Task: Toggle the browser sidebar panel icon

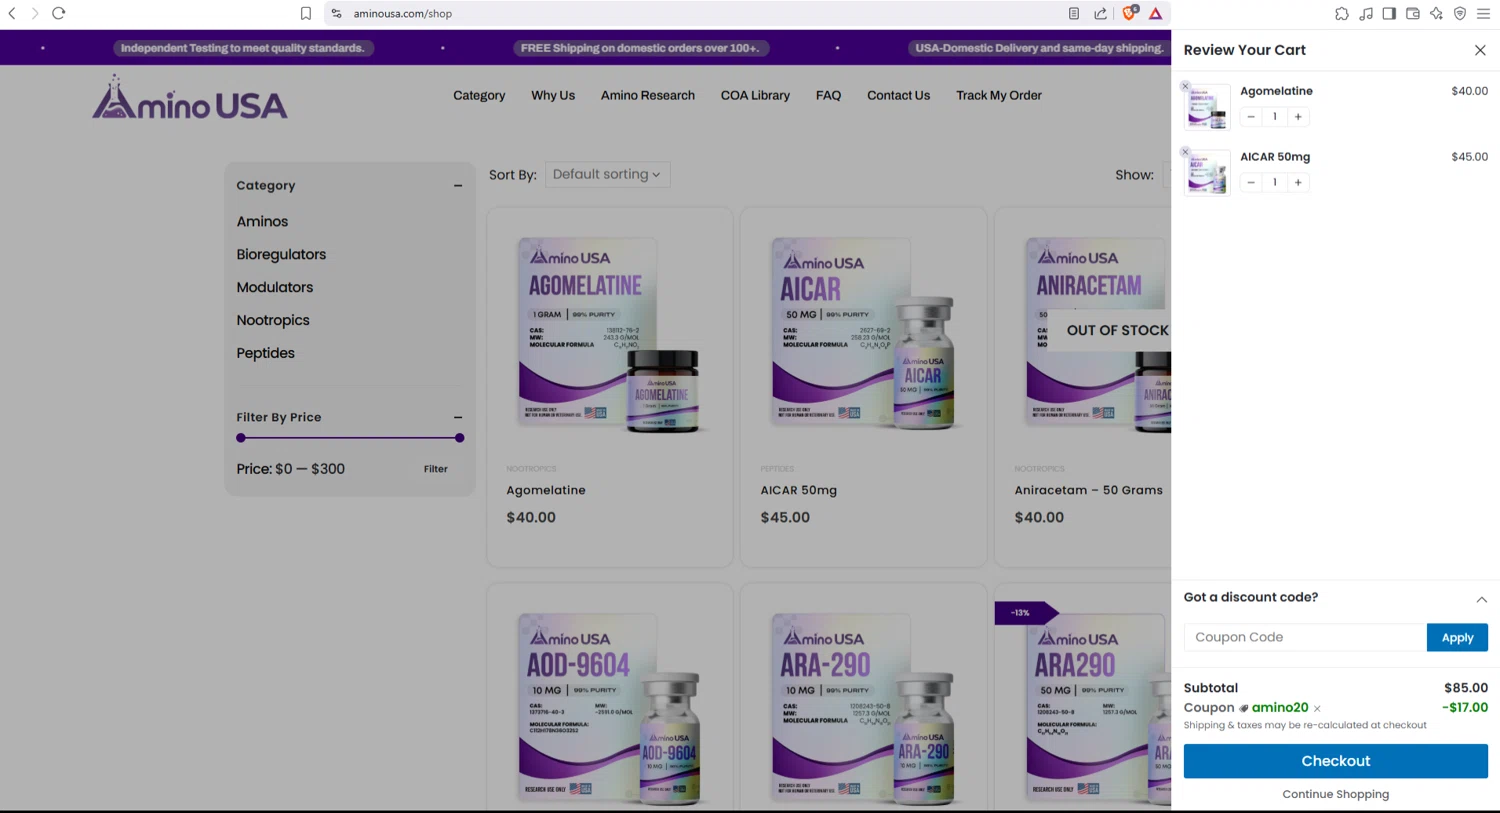Action: [x=1389, y=13]
